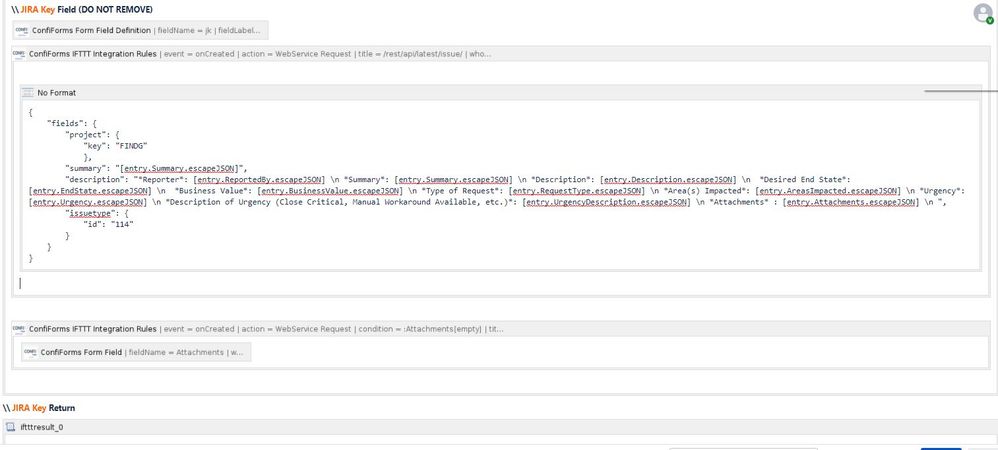Click the icon of the IFTTT macro with Attachments[empty] condition

(18, 329)
